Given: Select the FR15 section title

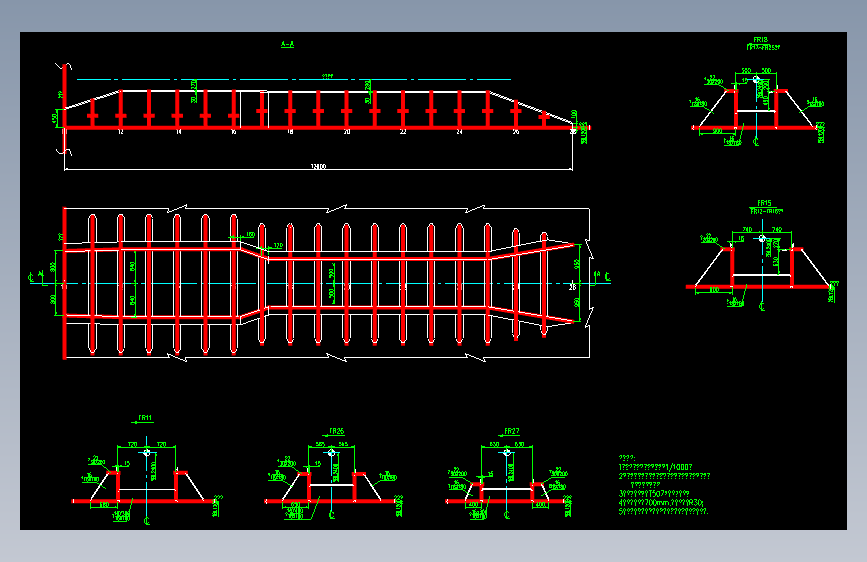Looking at the screenshot, I should click(764, 203).
